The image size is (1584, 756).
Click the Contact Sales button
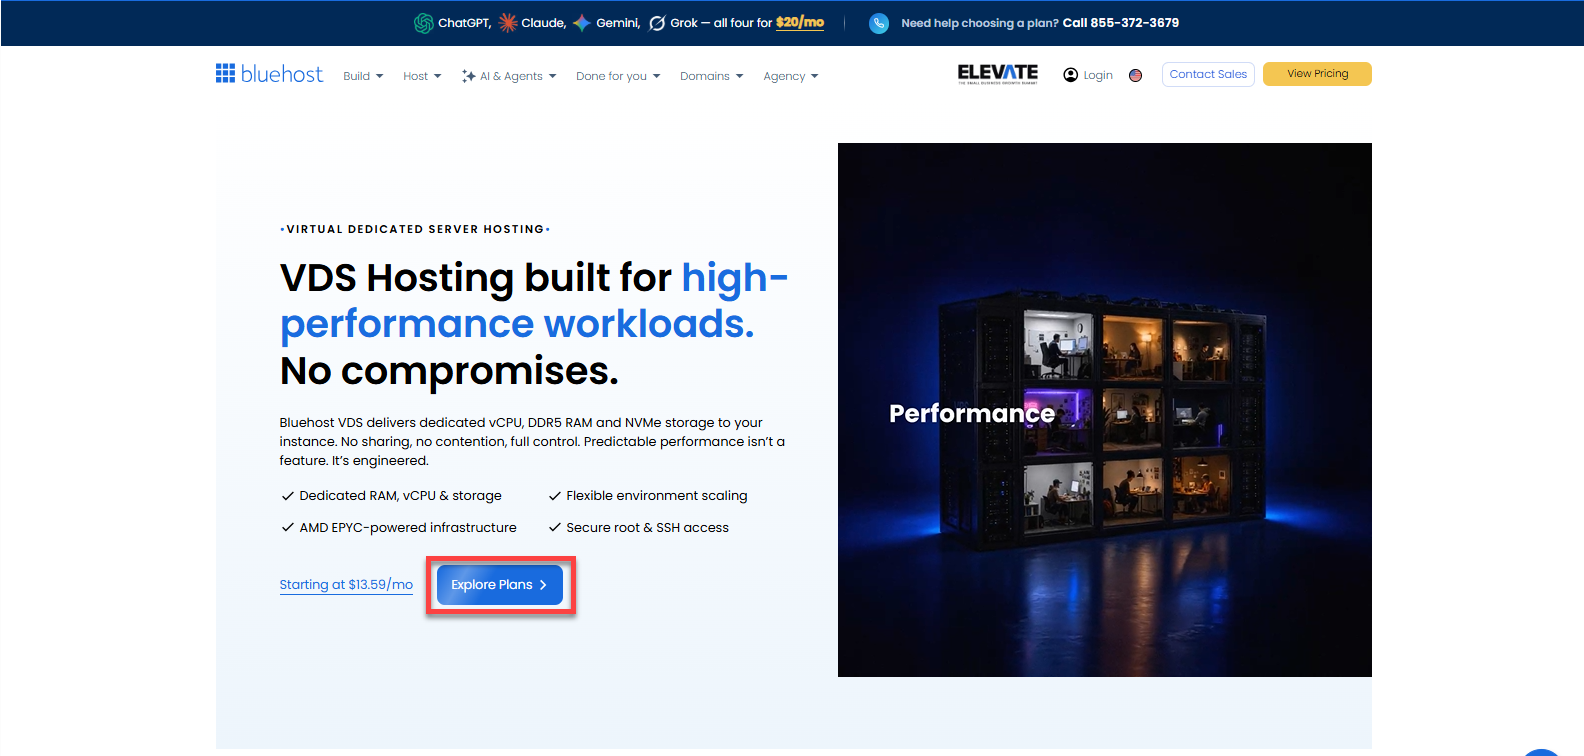[1208, 74]
